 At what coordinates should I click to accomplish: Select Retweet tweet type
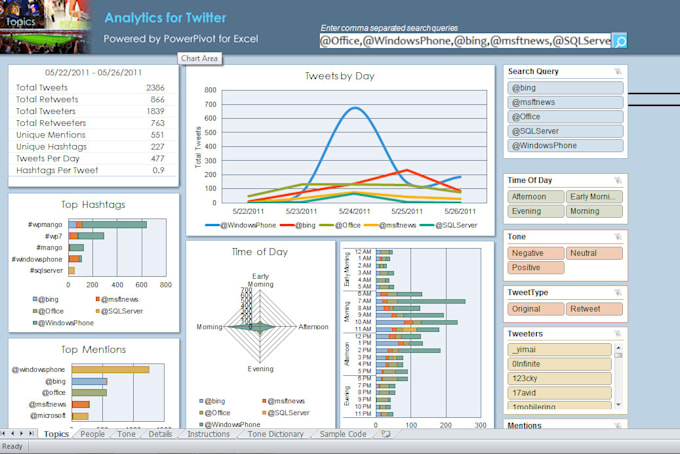tap(594, 309)
